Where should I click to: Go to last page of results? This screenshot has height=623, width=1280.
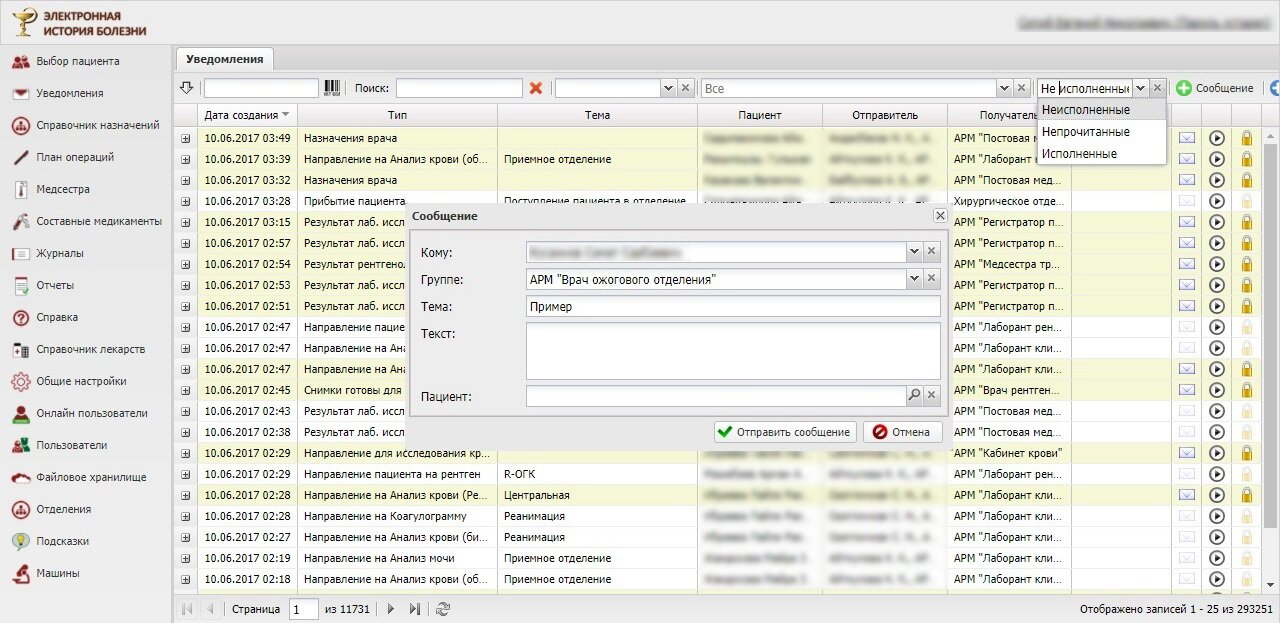[415, 608]
